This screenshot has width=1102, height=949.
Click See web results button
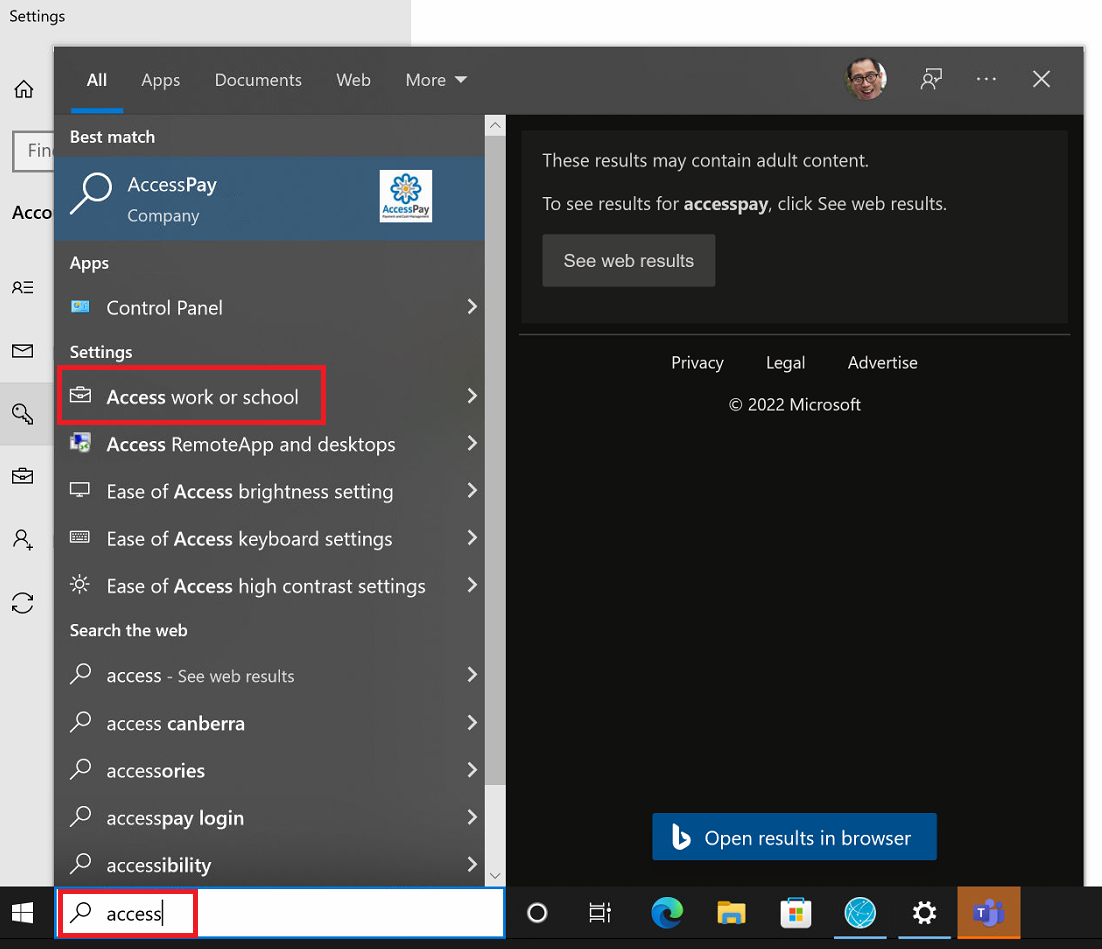(x=628, y=261)
